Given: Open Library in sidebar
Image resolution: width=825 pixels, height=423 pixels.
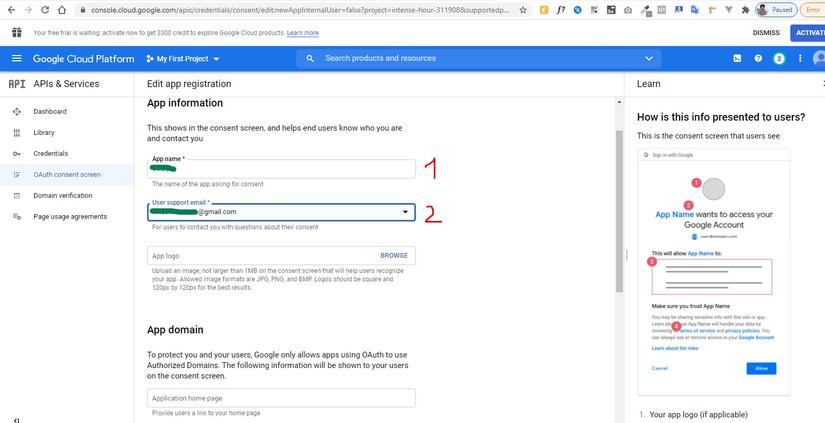Looking at the screenshot, I should point(44,133).
